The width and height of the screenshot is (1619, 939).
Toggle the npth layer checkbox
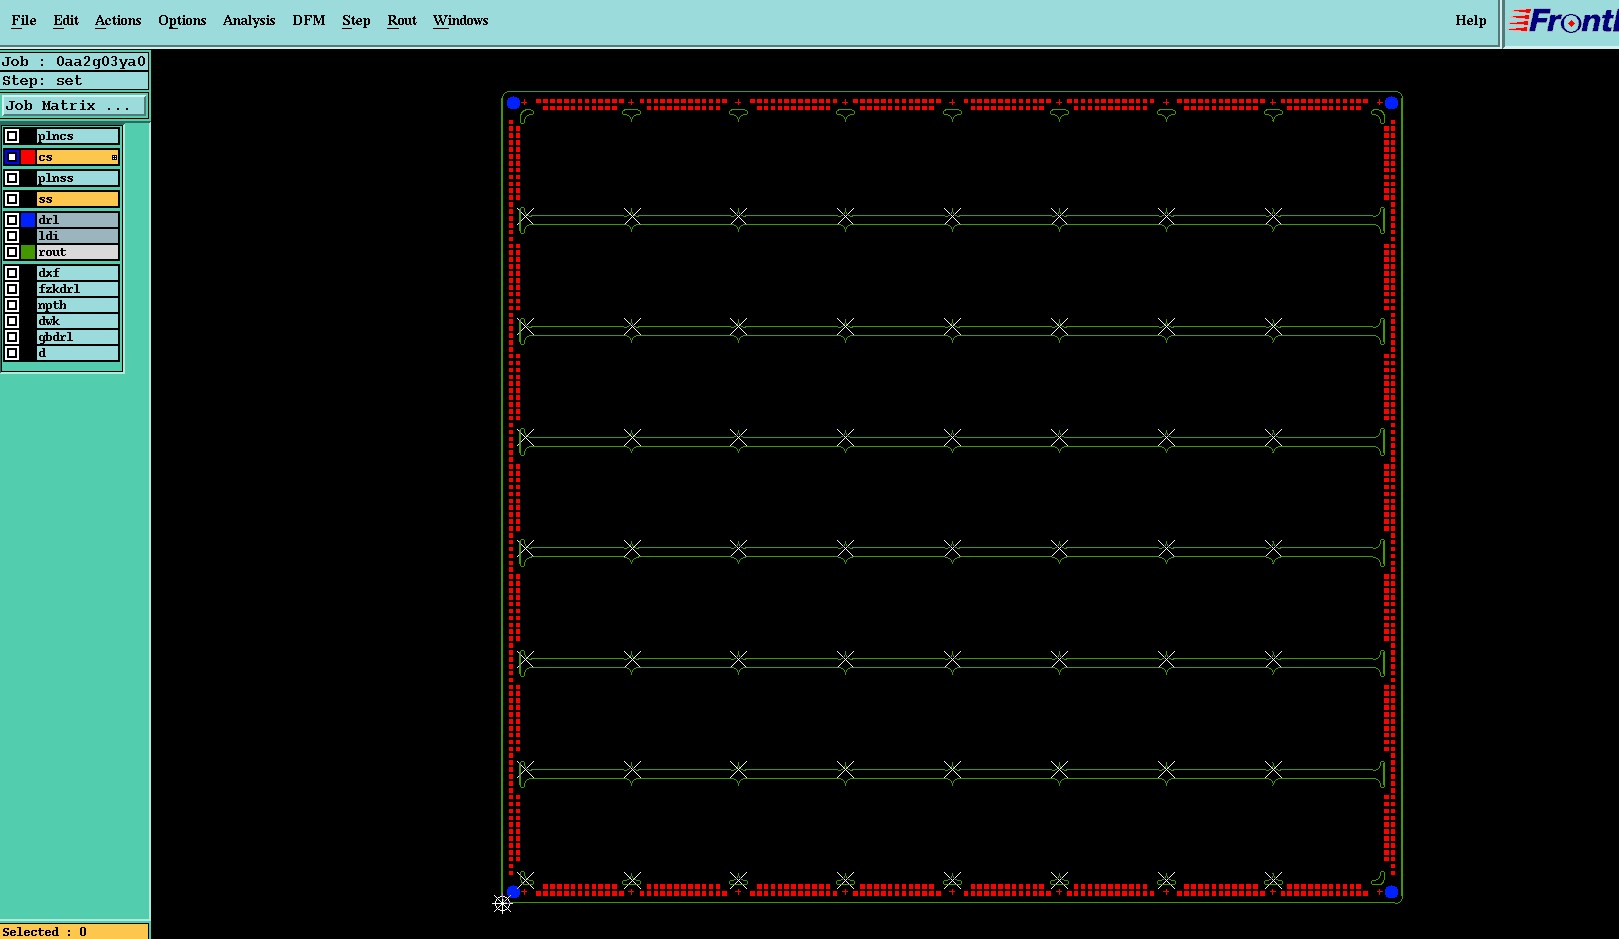pyautogui.click(x=12, y=305)
